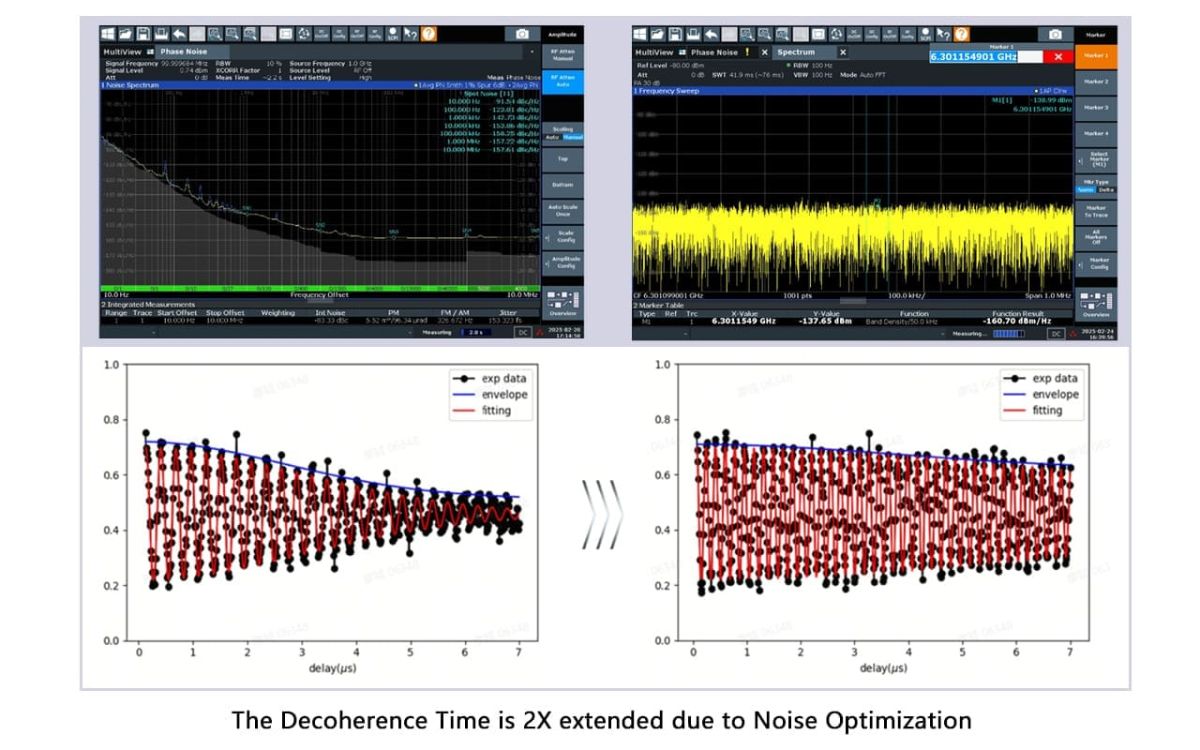
Task: Open the orange Help icon in the spectrum toolbar
Action: [961, 34]
